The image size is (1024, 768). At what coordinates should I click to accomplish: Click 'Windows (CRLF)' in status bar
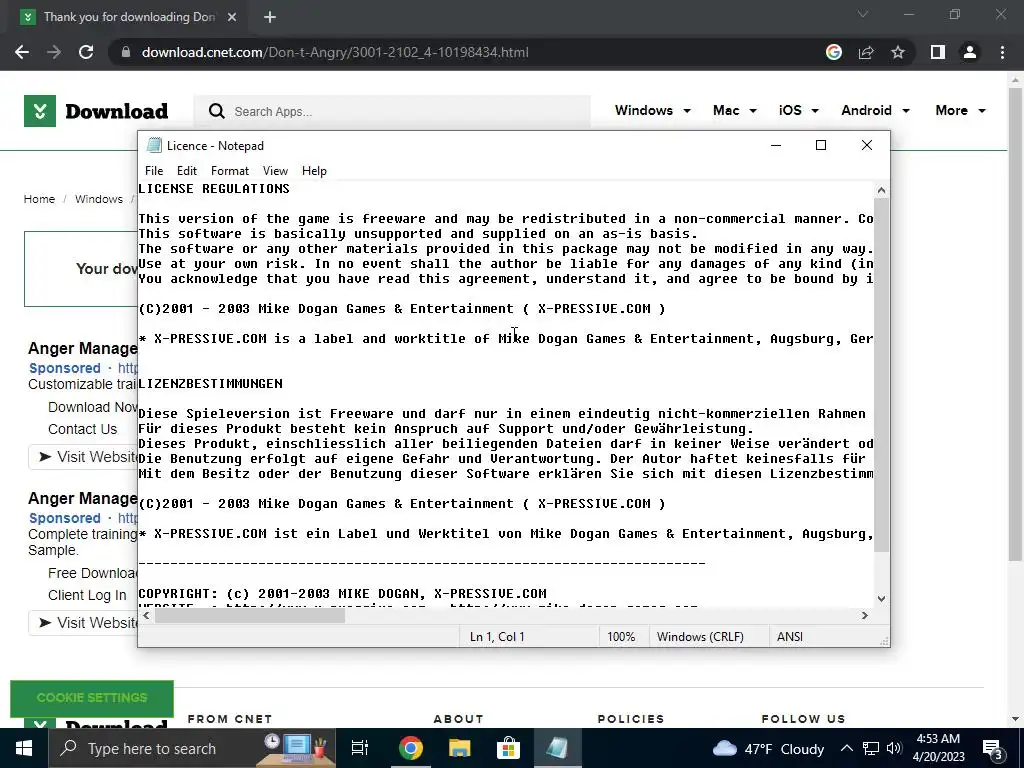[700, 637]
